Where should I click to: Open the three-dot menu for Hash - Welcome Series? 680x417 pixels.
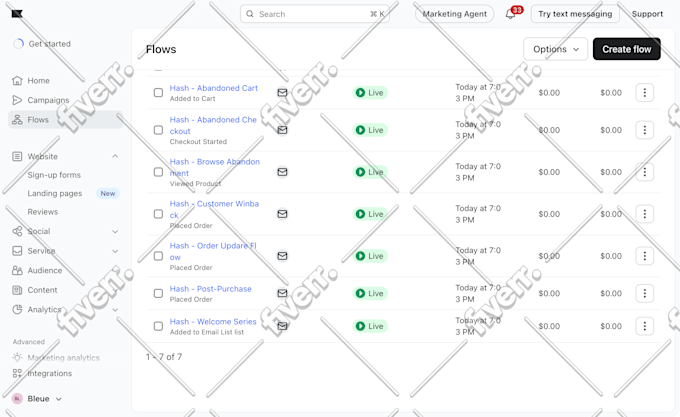(644, 326)
